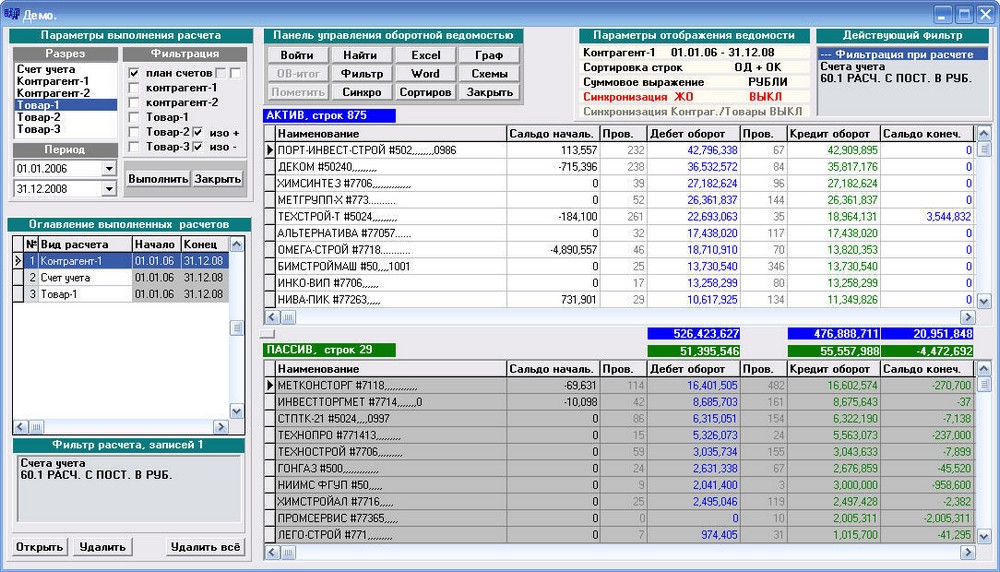The height and width of the screenshot is (572, 1000).
Task: Select calculation row 2 Счет учета
Action: 121,278
